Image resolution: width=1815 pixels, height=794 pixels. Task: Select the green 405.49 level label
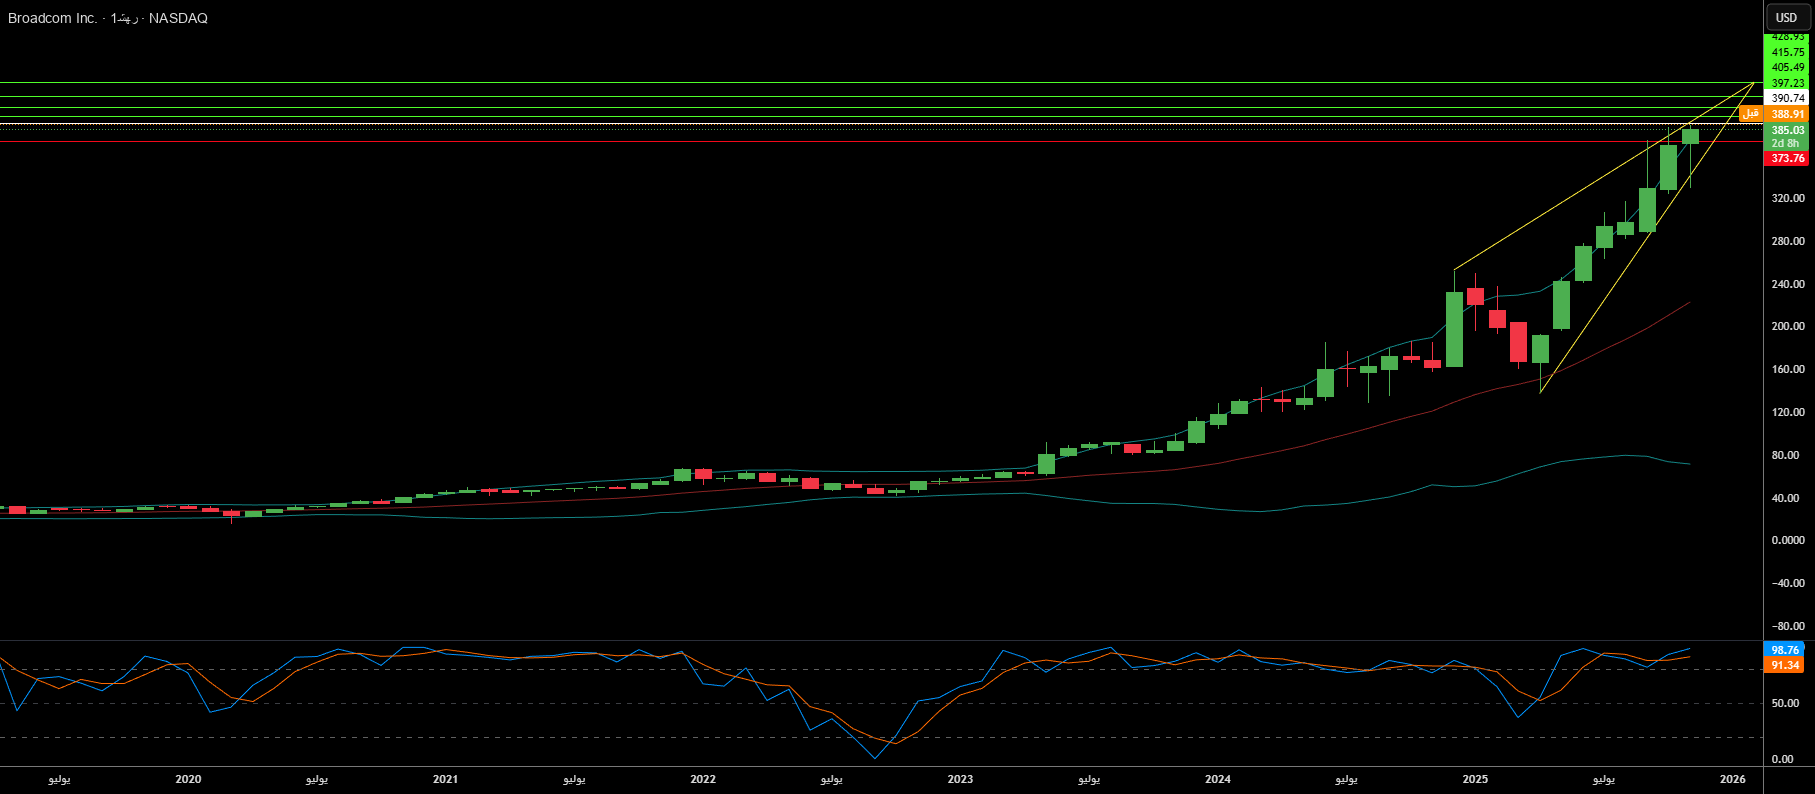pyautogui.click(x=1787, y=67)
